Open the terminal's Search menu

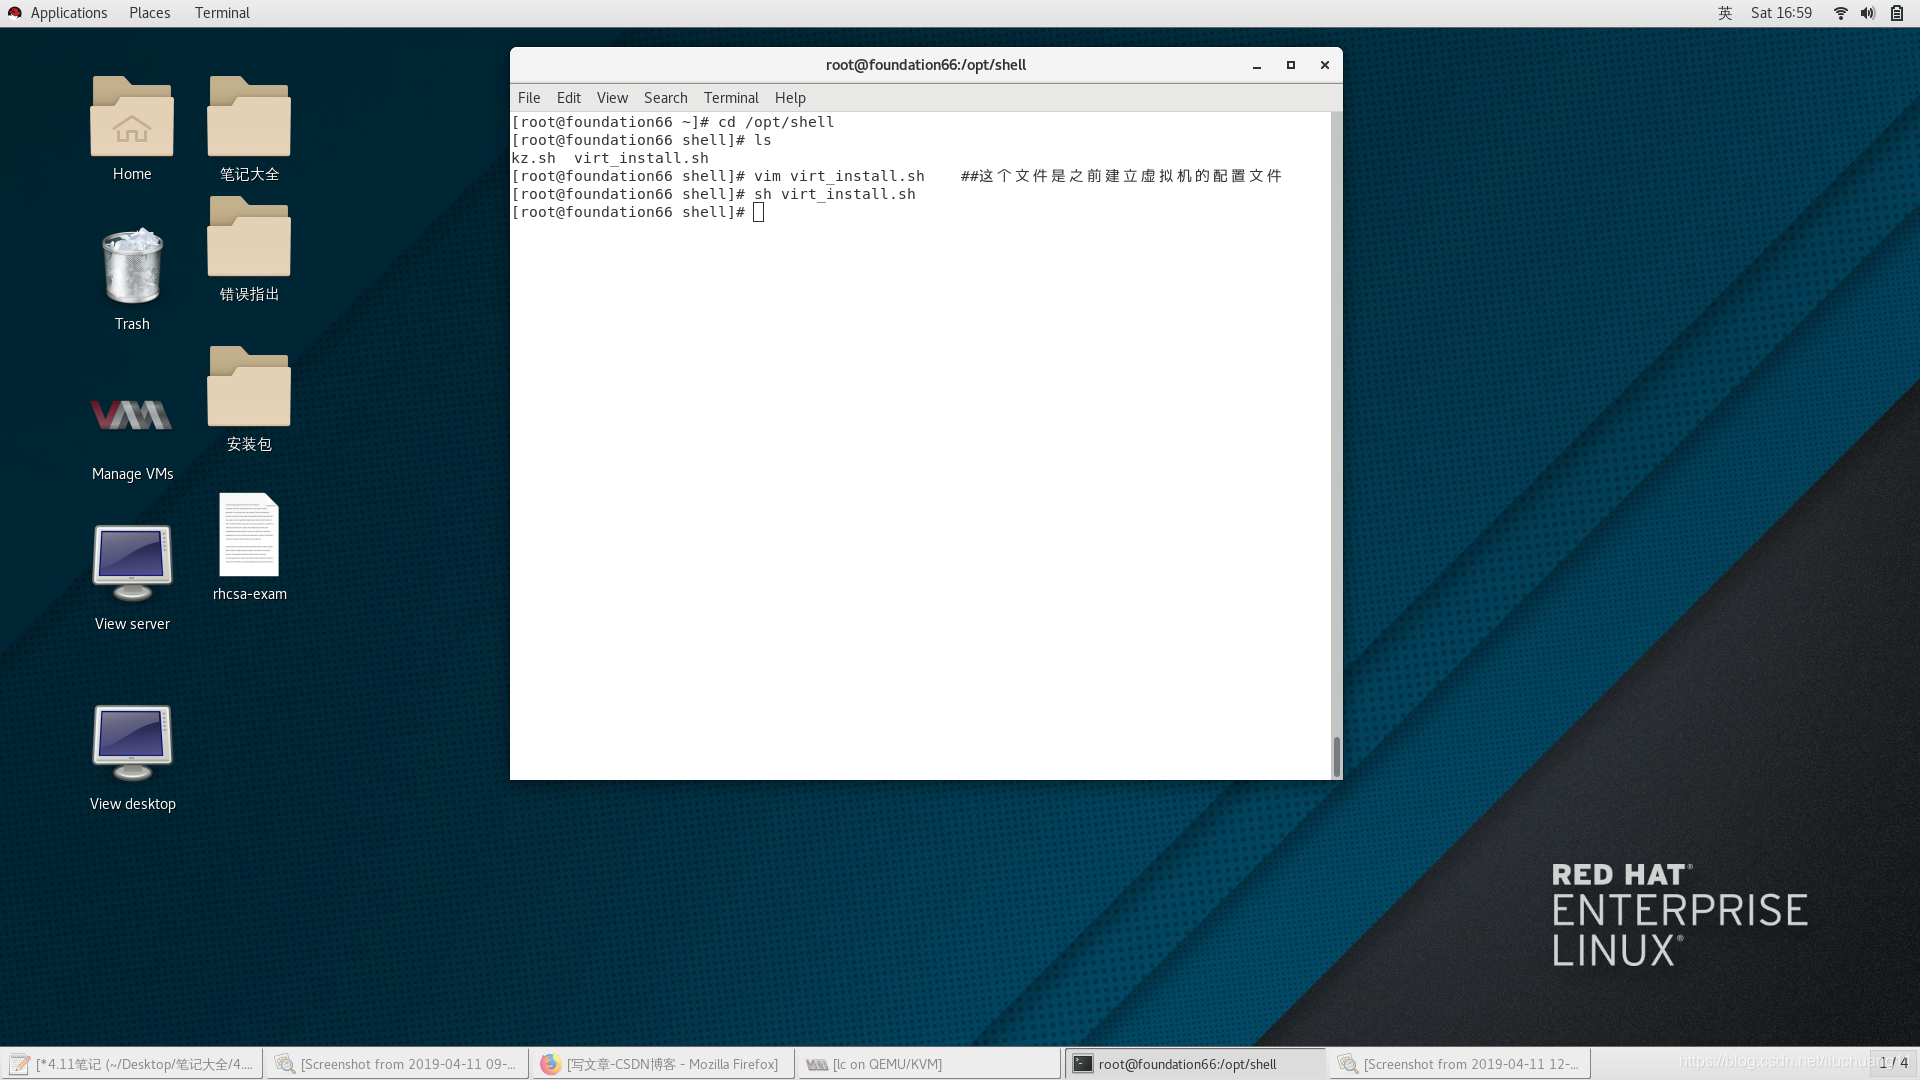665,98
